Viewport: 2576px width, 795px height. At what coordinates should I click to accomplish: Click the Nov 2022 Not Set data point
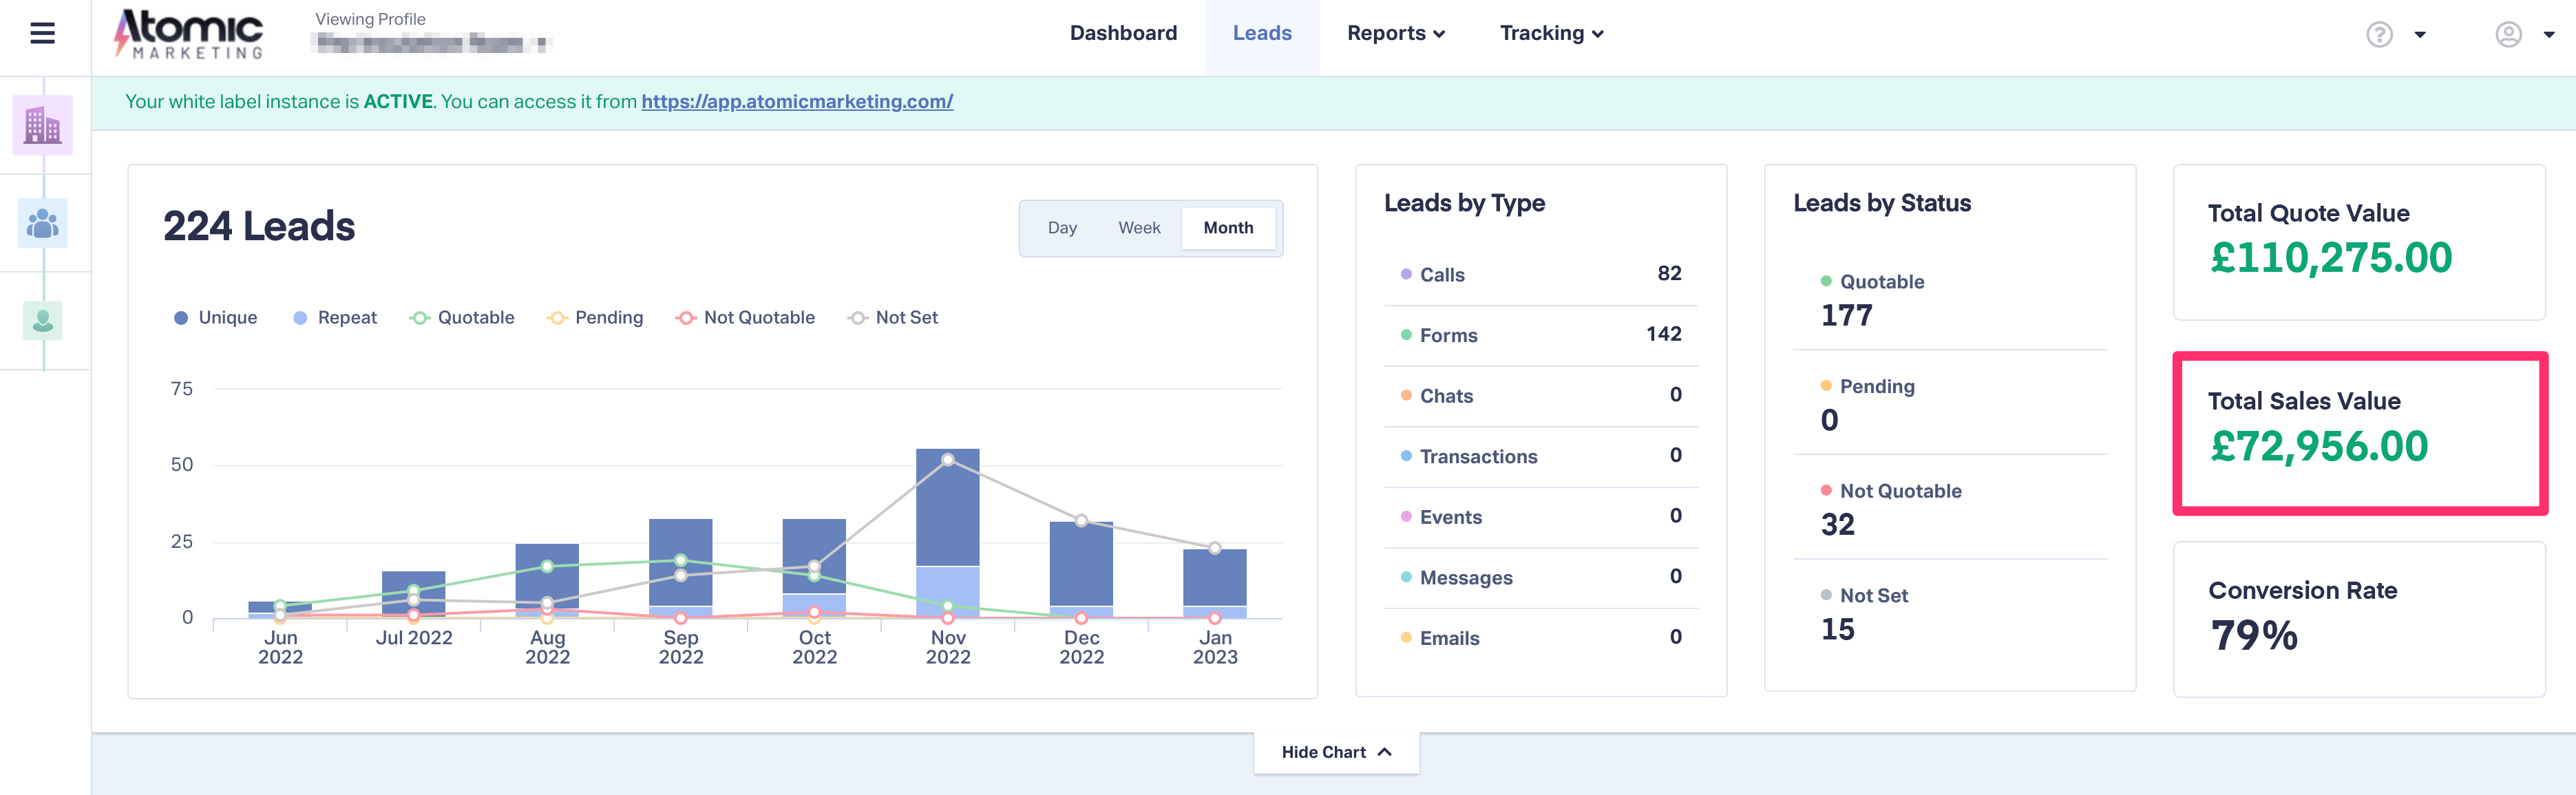[x=947, y=460]
